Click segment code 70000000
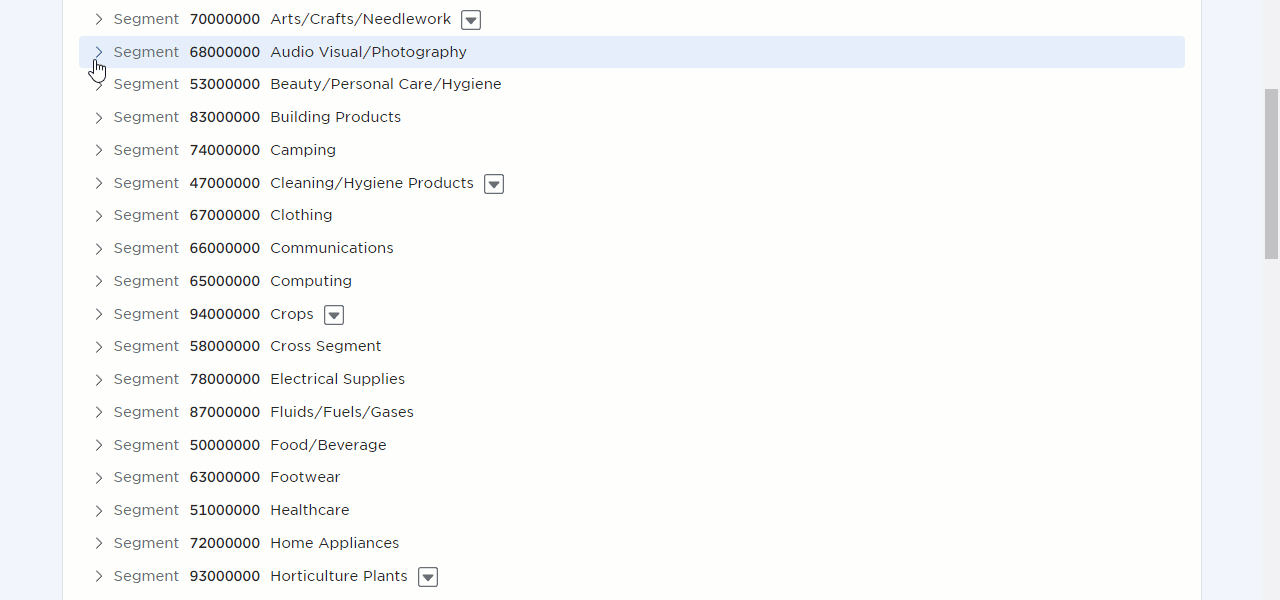Image resolution: width=1280 pixels, height=600 pixels. (225, 19)
